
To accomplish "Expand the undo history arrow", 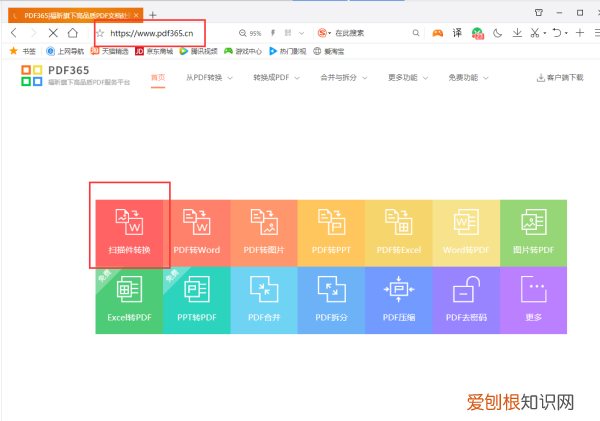I will click(x=566, y=33).
